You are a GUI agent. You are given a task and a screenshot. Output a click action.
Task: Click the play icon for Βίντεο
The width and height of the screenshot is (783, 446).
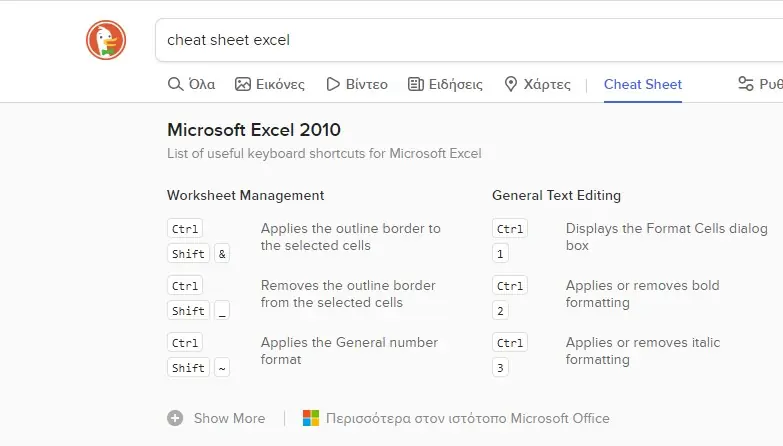pos(333,84)
